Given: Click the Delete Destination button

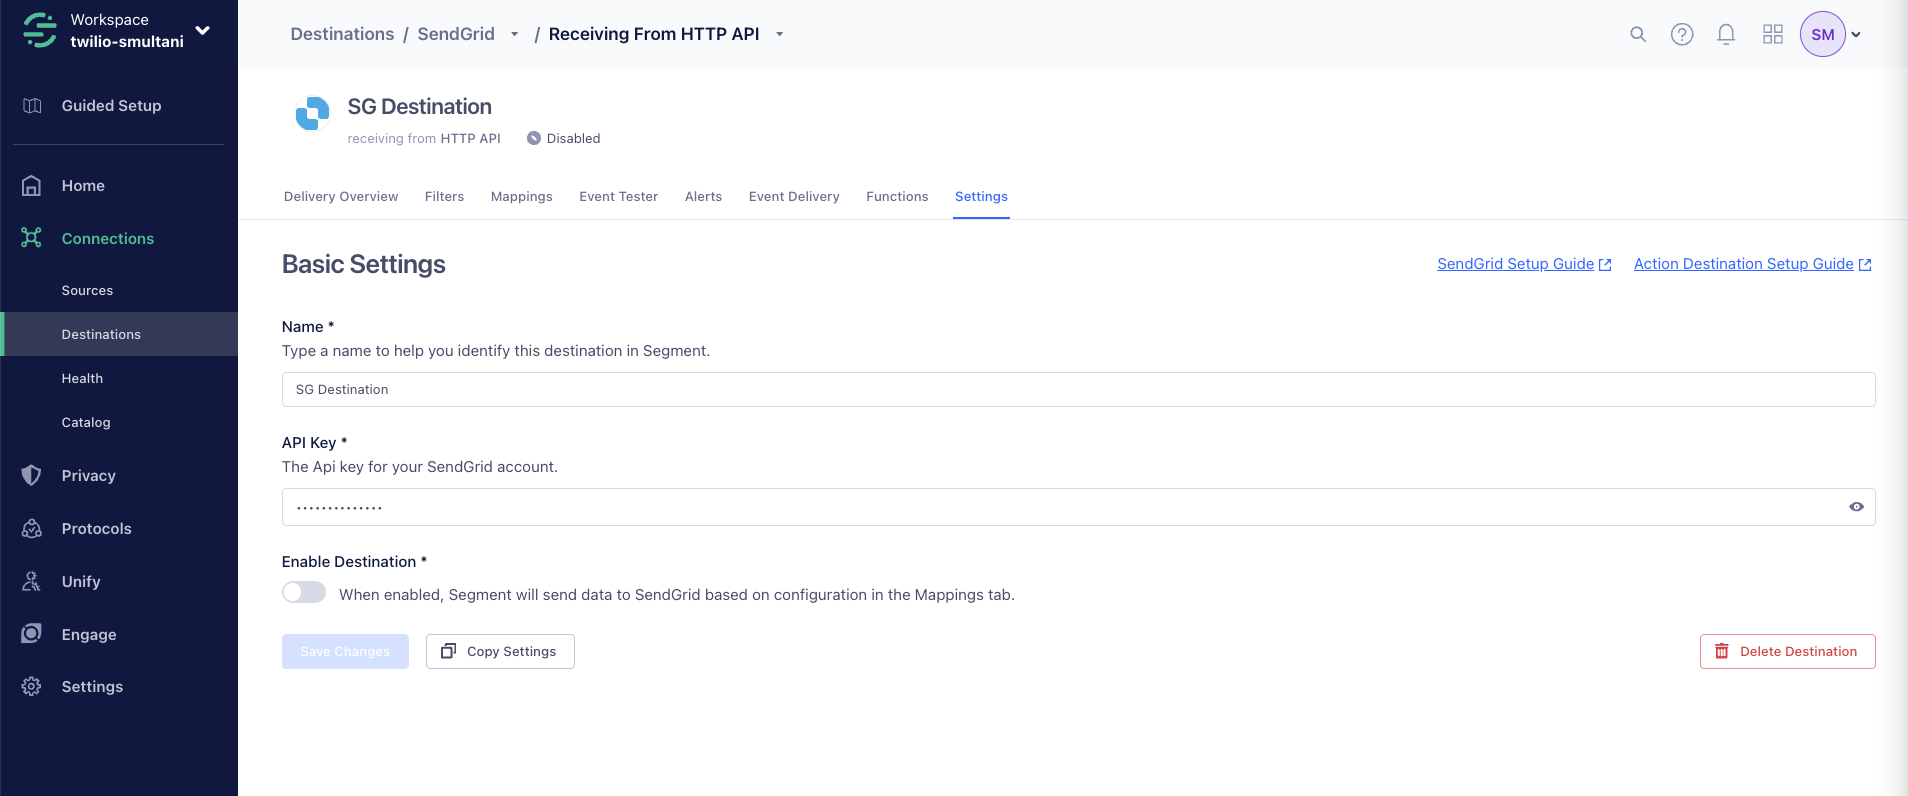Looking at the screenshot, I should pos(1787,651).
